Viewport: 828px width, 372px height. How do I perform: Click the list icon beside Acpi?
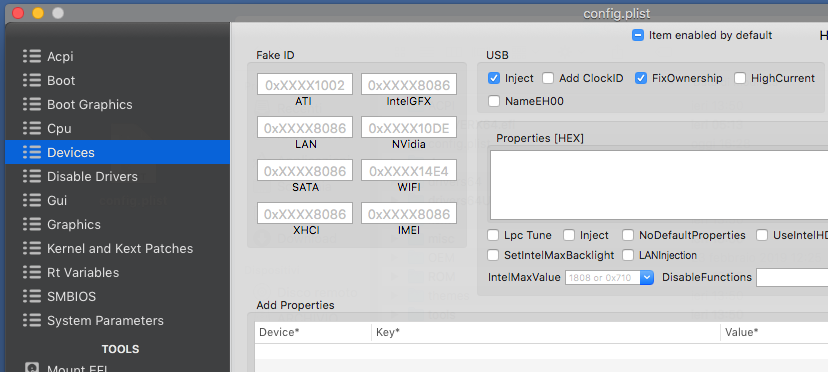pyautogui.click(x=32, y=56)
